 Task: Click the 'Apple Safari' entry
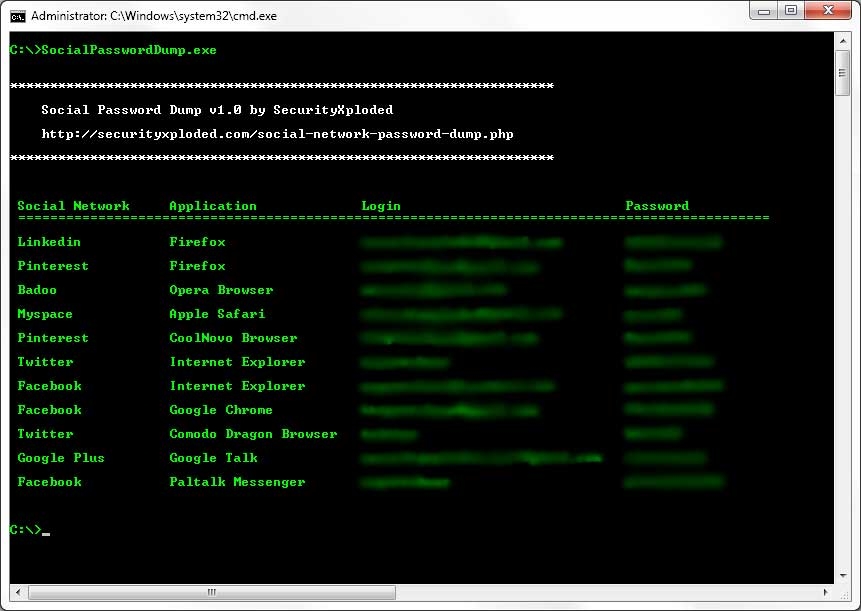tap(217, 314)
